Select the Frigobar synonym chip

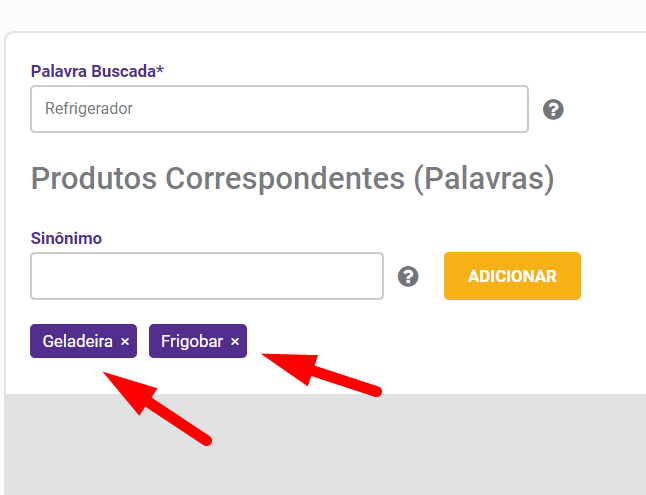coord(198,341)
